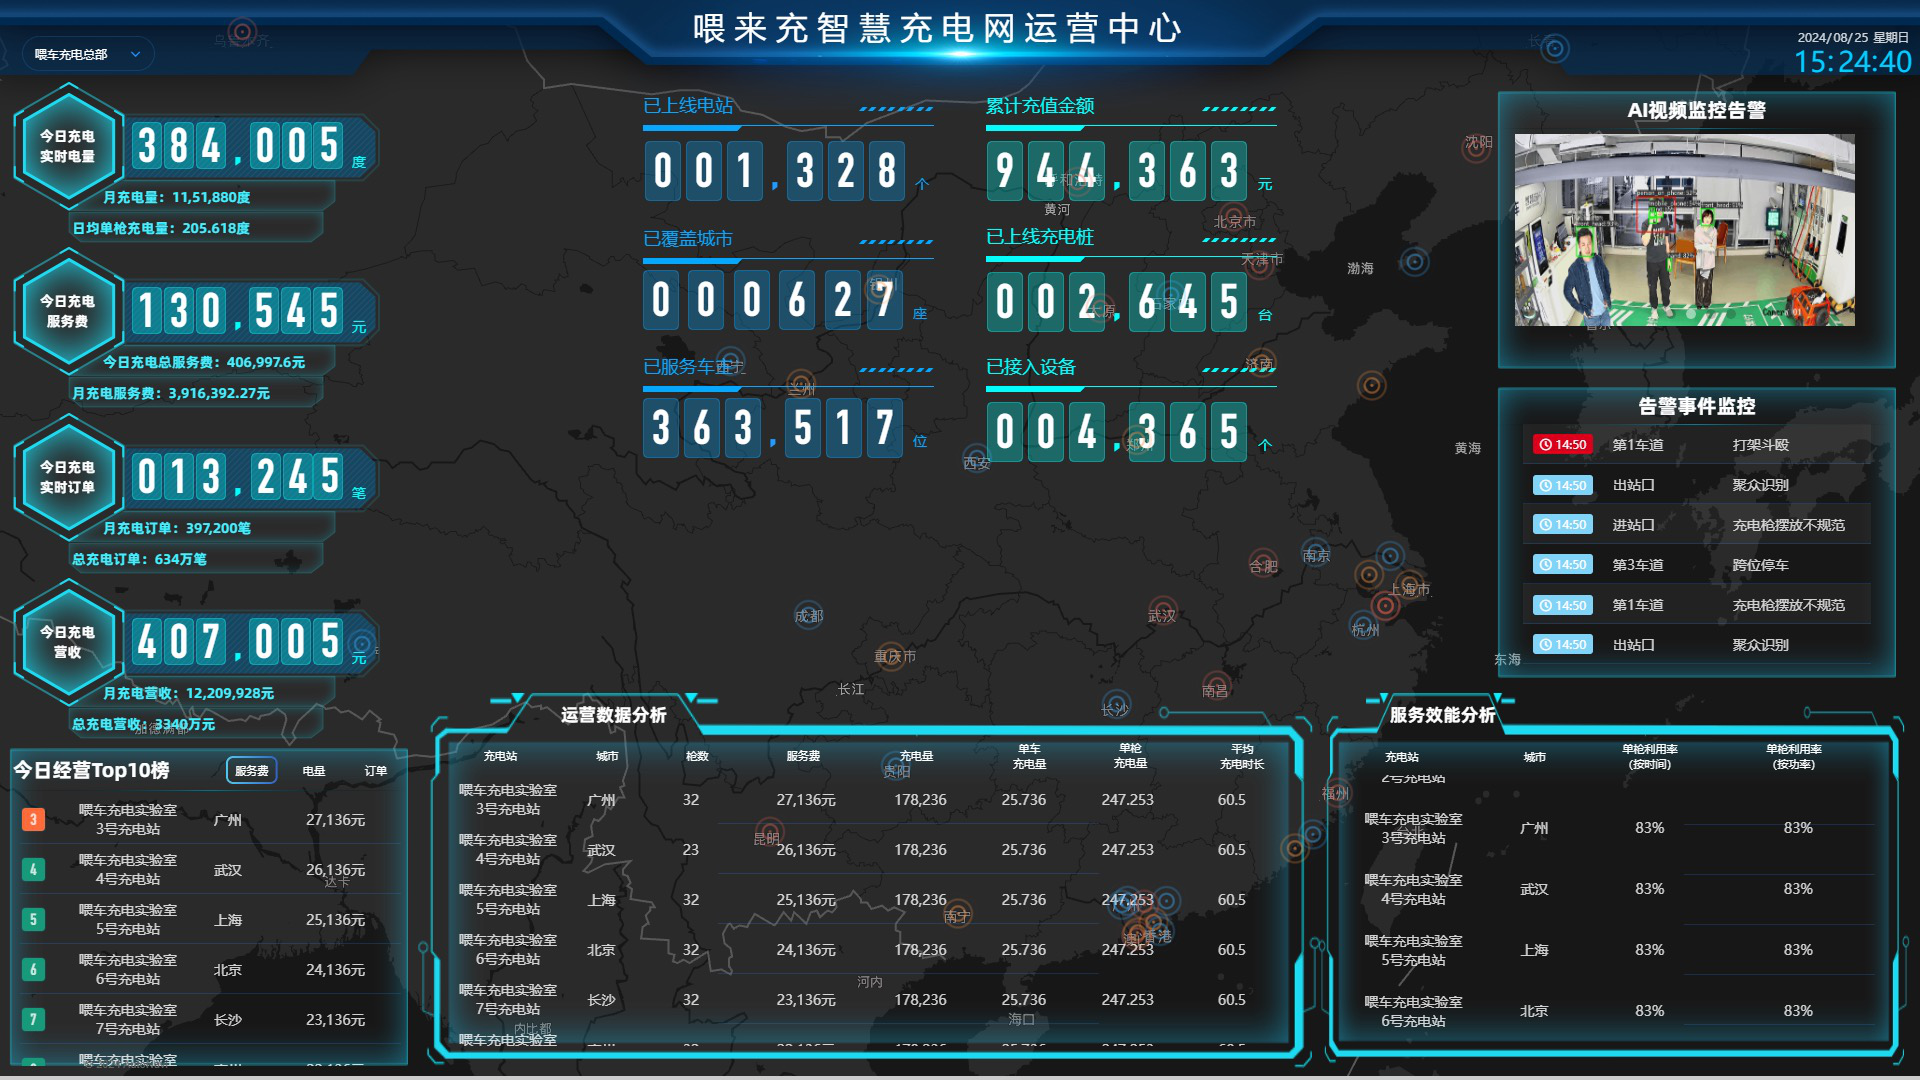Click 月充电服务费: 3,916,392.27元 label

click(171, 394)
